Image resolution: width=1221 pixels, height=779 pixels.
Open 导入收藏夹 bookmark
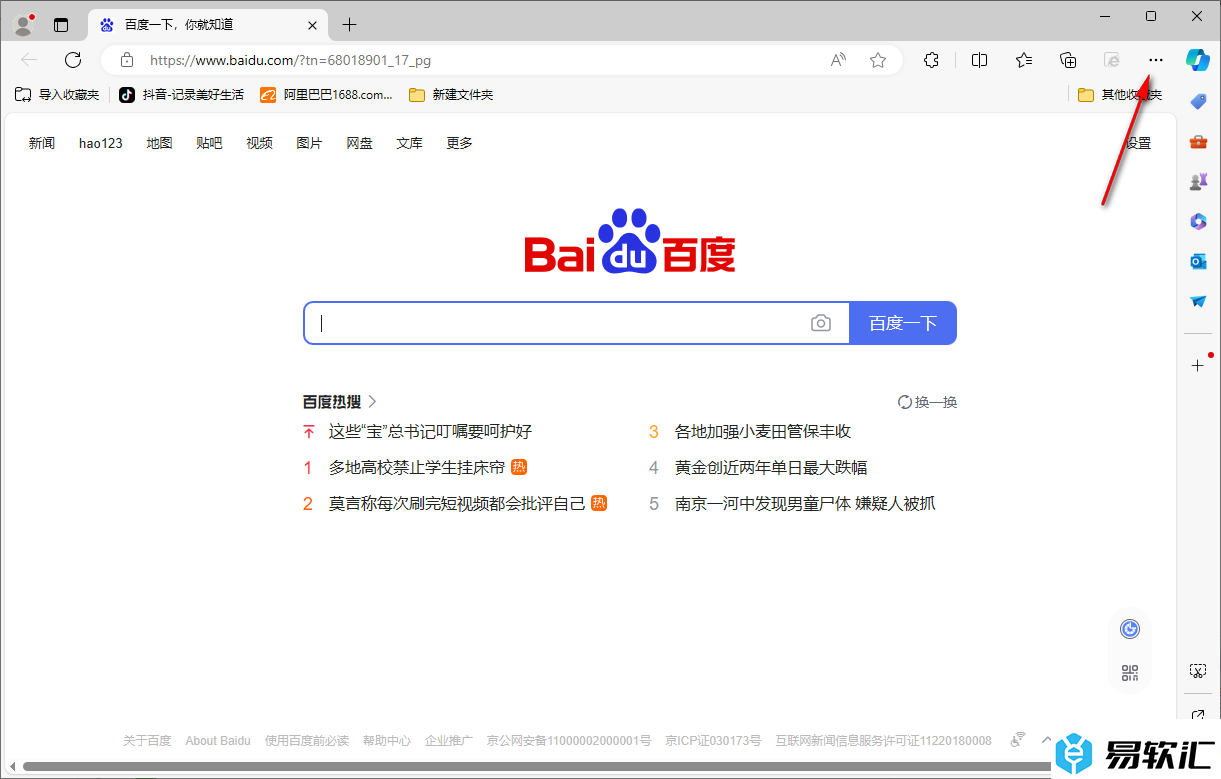pos(57,95)
